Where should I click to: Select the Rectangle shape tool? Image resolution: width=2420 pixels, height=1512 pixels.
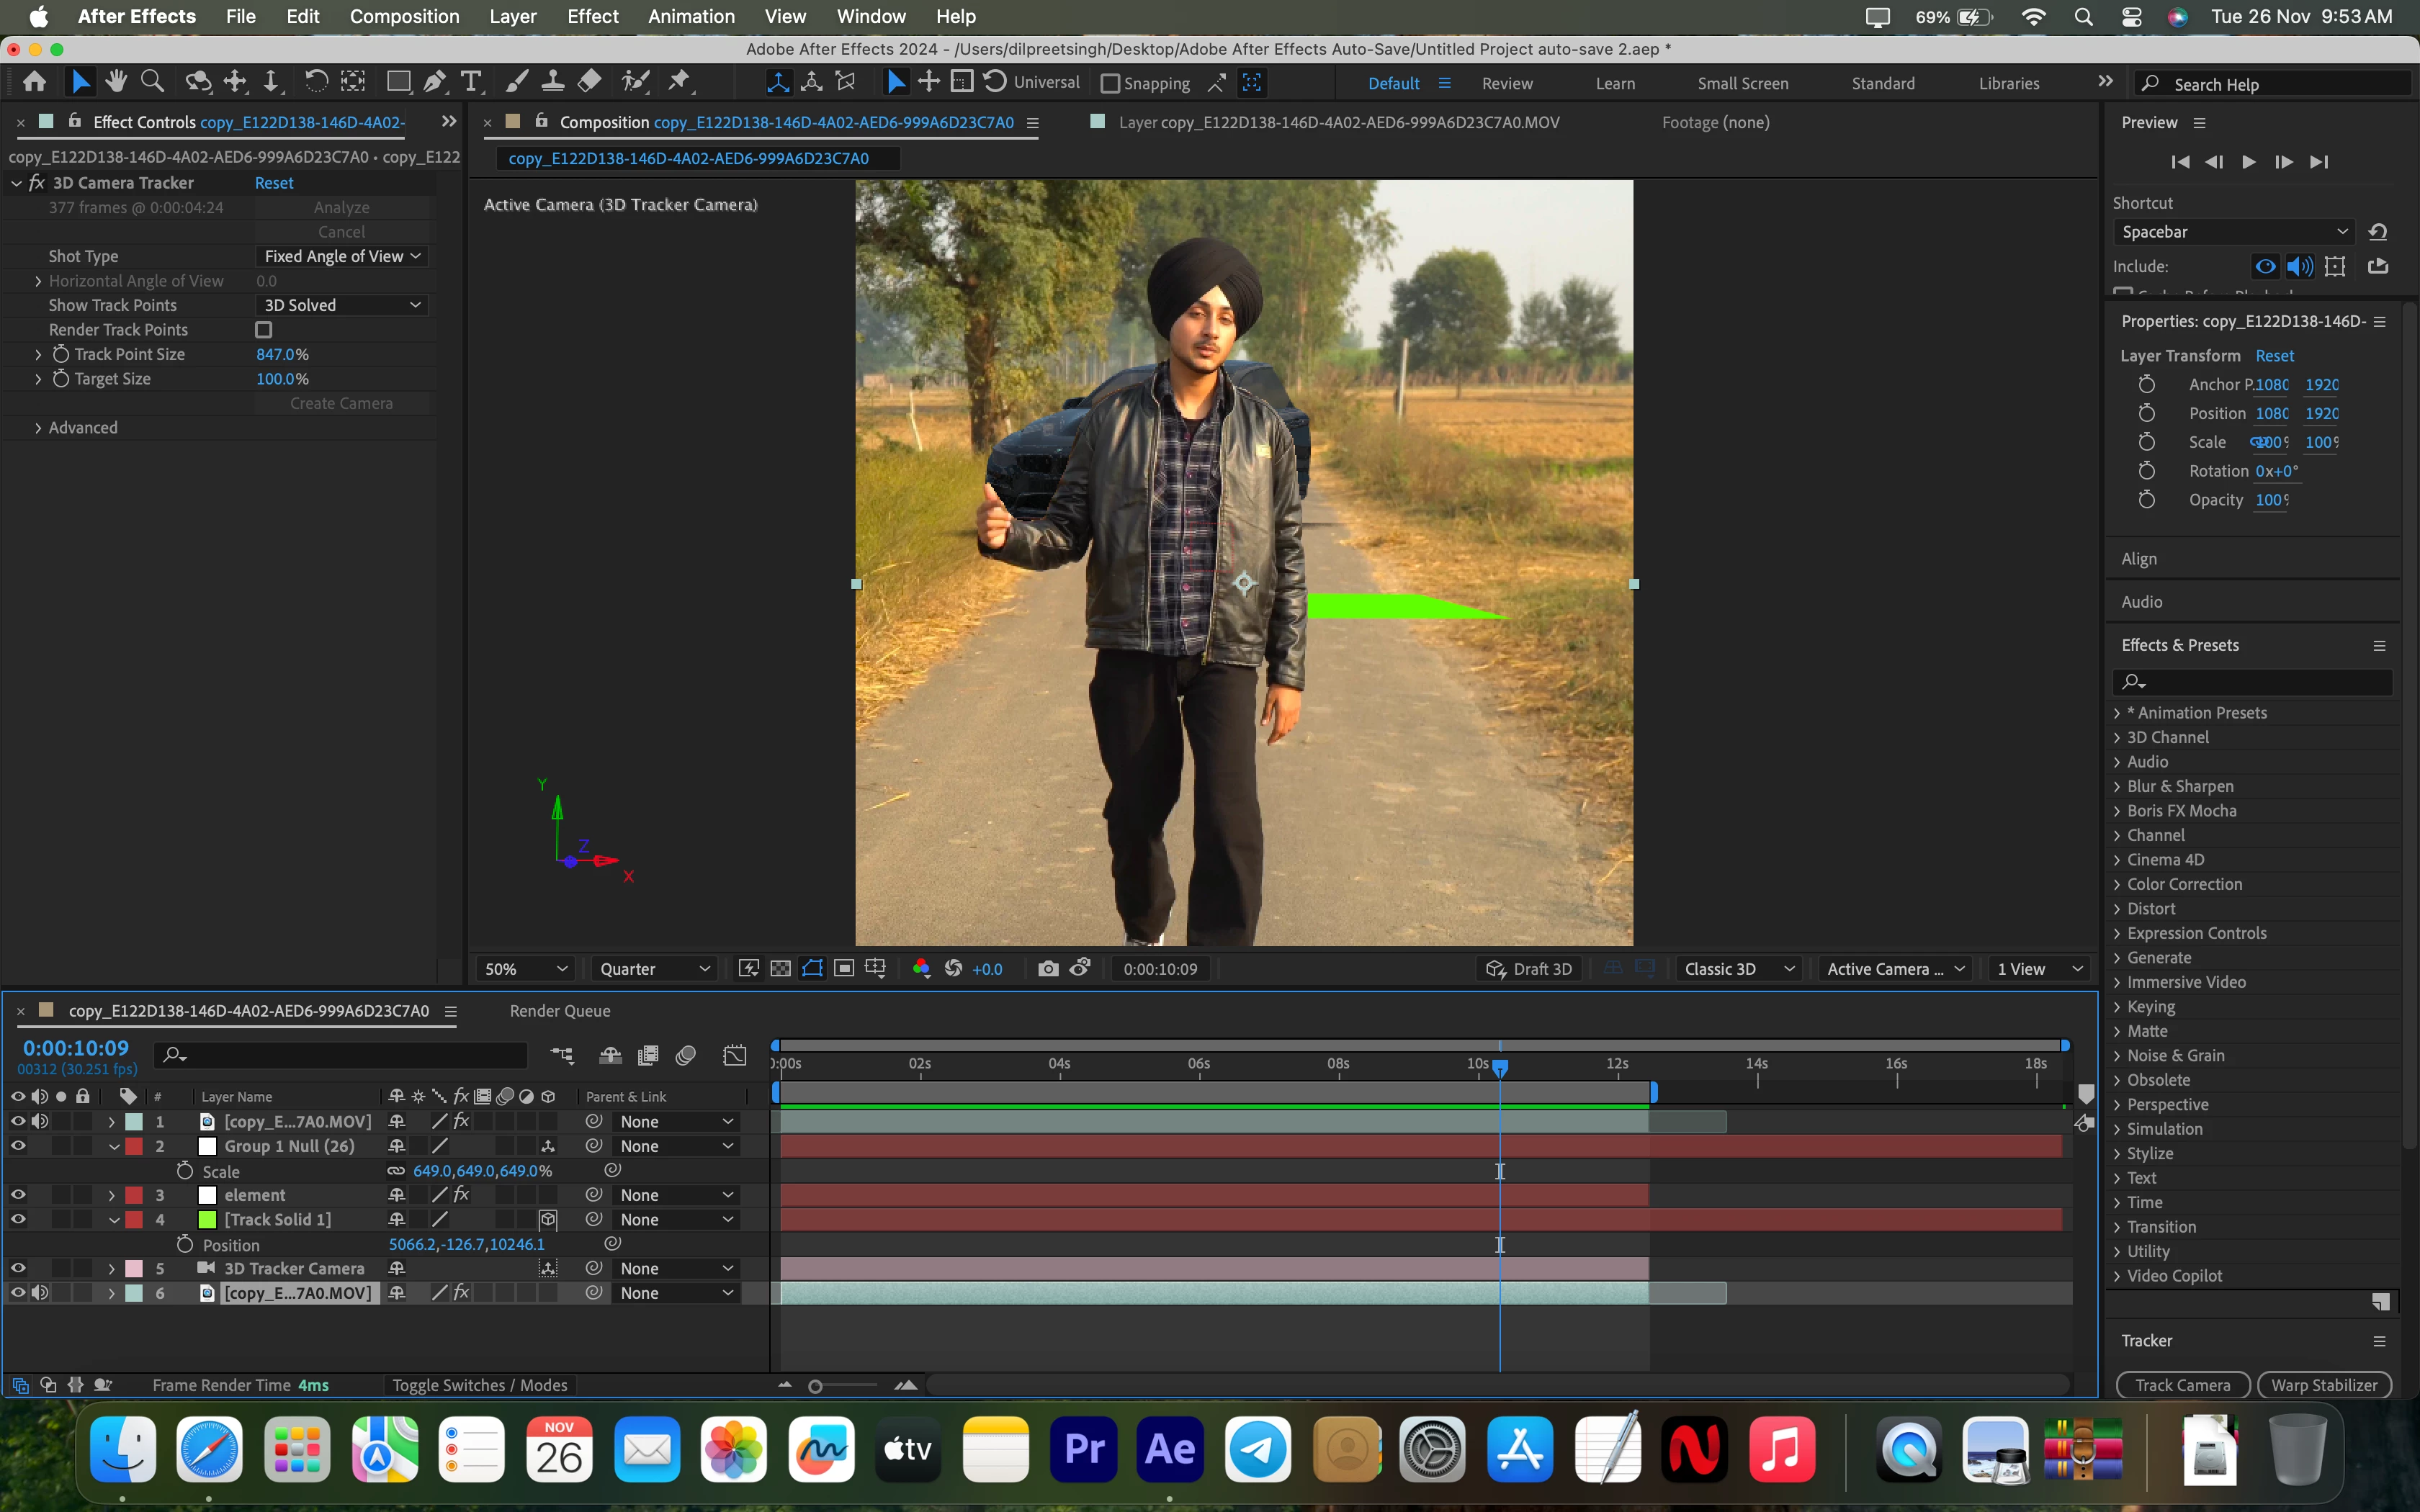[x=398, y=82]
